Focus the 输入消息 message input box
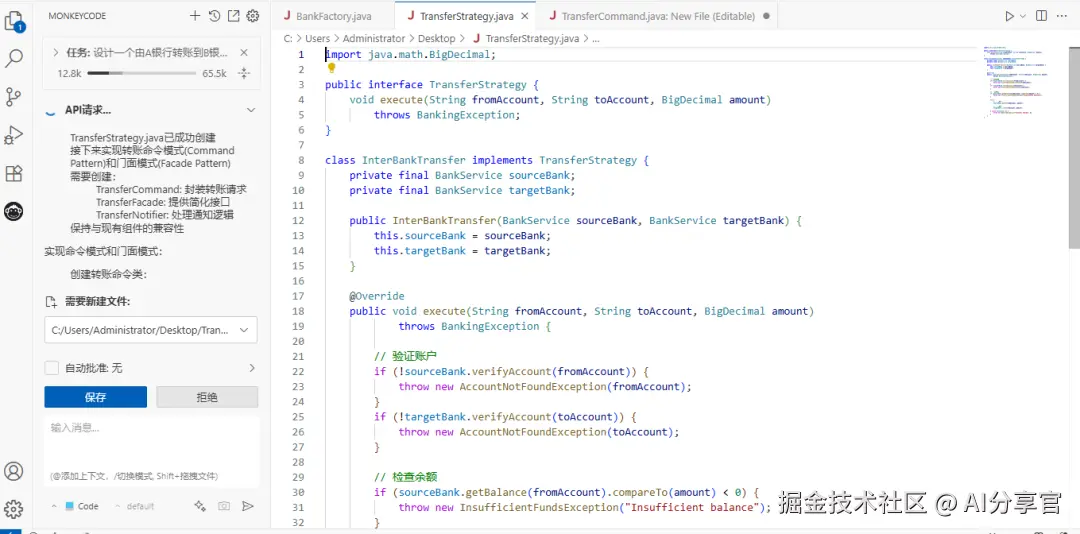Screen dimensions: 1080x534 [x=152, y=451]
